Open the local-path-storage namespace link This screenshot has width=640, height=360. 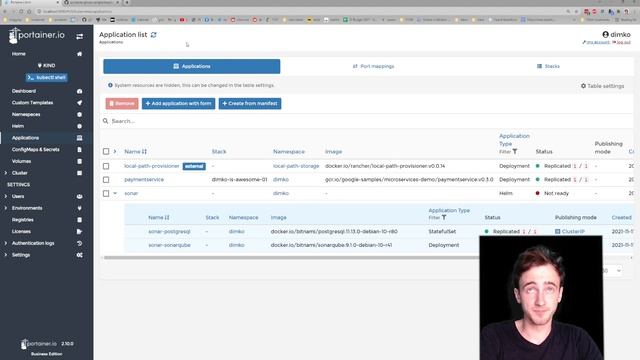tap(296, 167)
